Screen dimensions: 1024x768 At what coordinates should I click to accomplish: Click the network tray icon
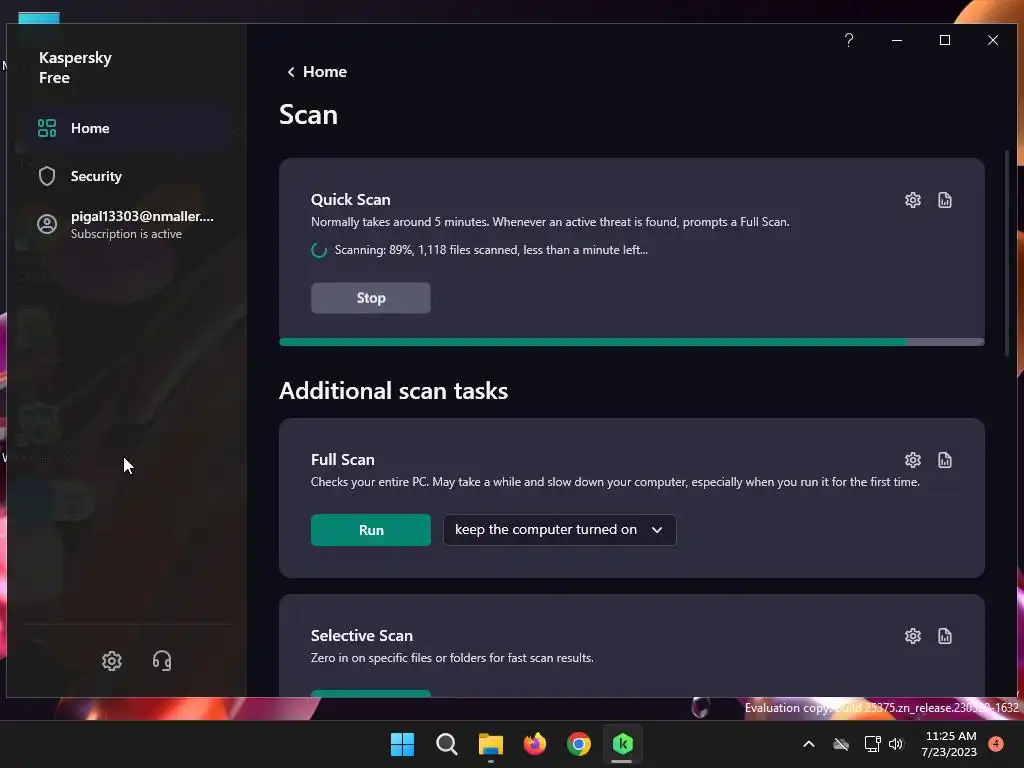point(872,744)
